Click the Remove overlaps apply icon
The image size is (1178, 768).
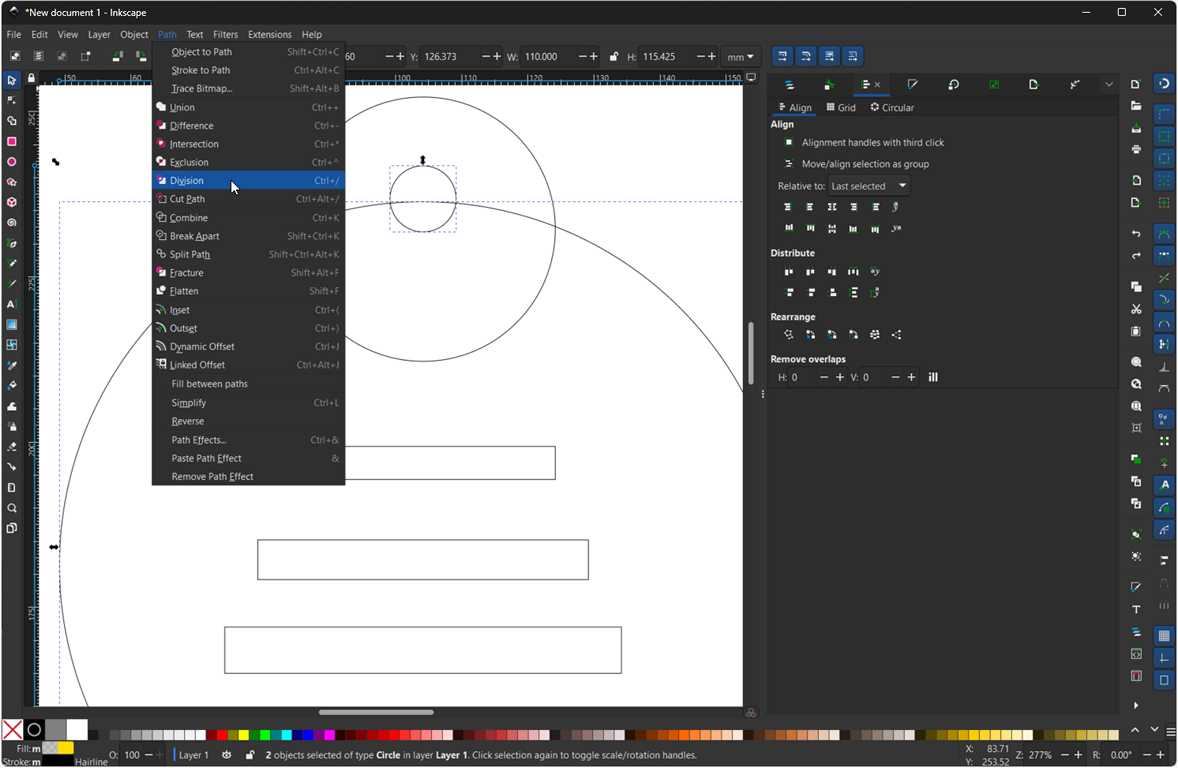pos(933,377)
